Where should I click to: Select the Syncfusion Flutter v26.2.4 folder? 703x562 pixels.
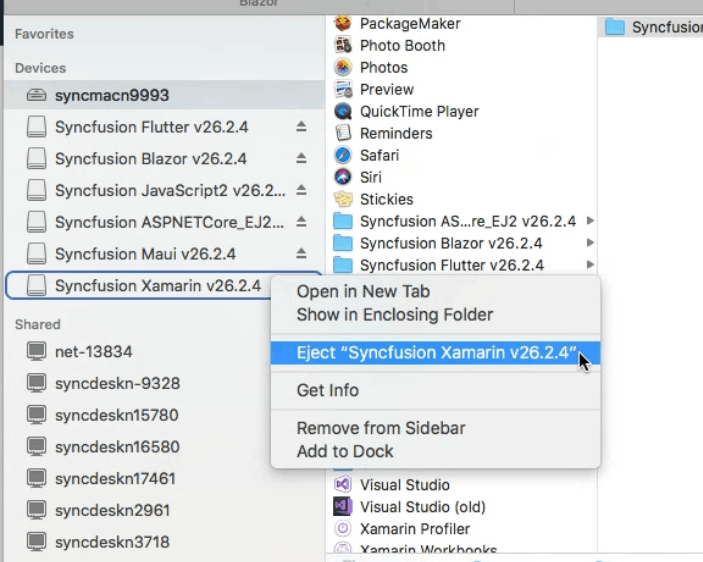click(462, 265)
